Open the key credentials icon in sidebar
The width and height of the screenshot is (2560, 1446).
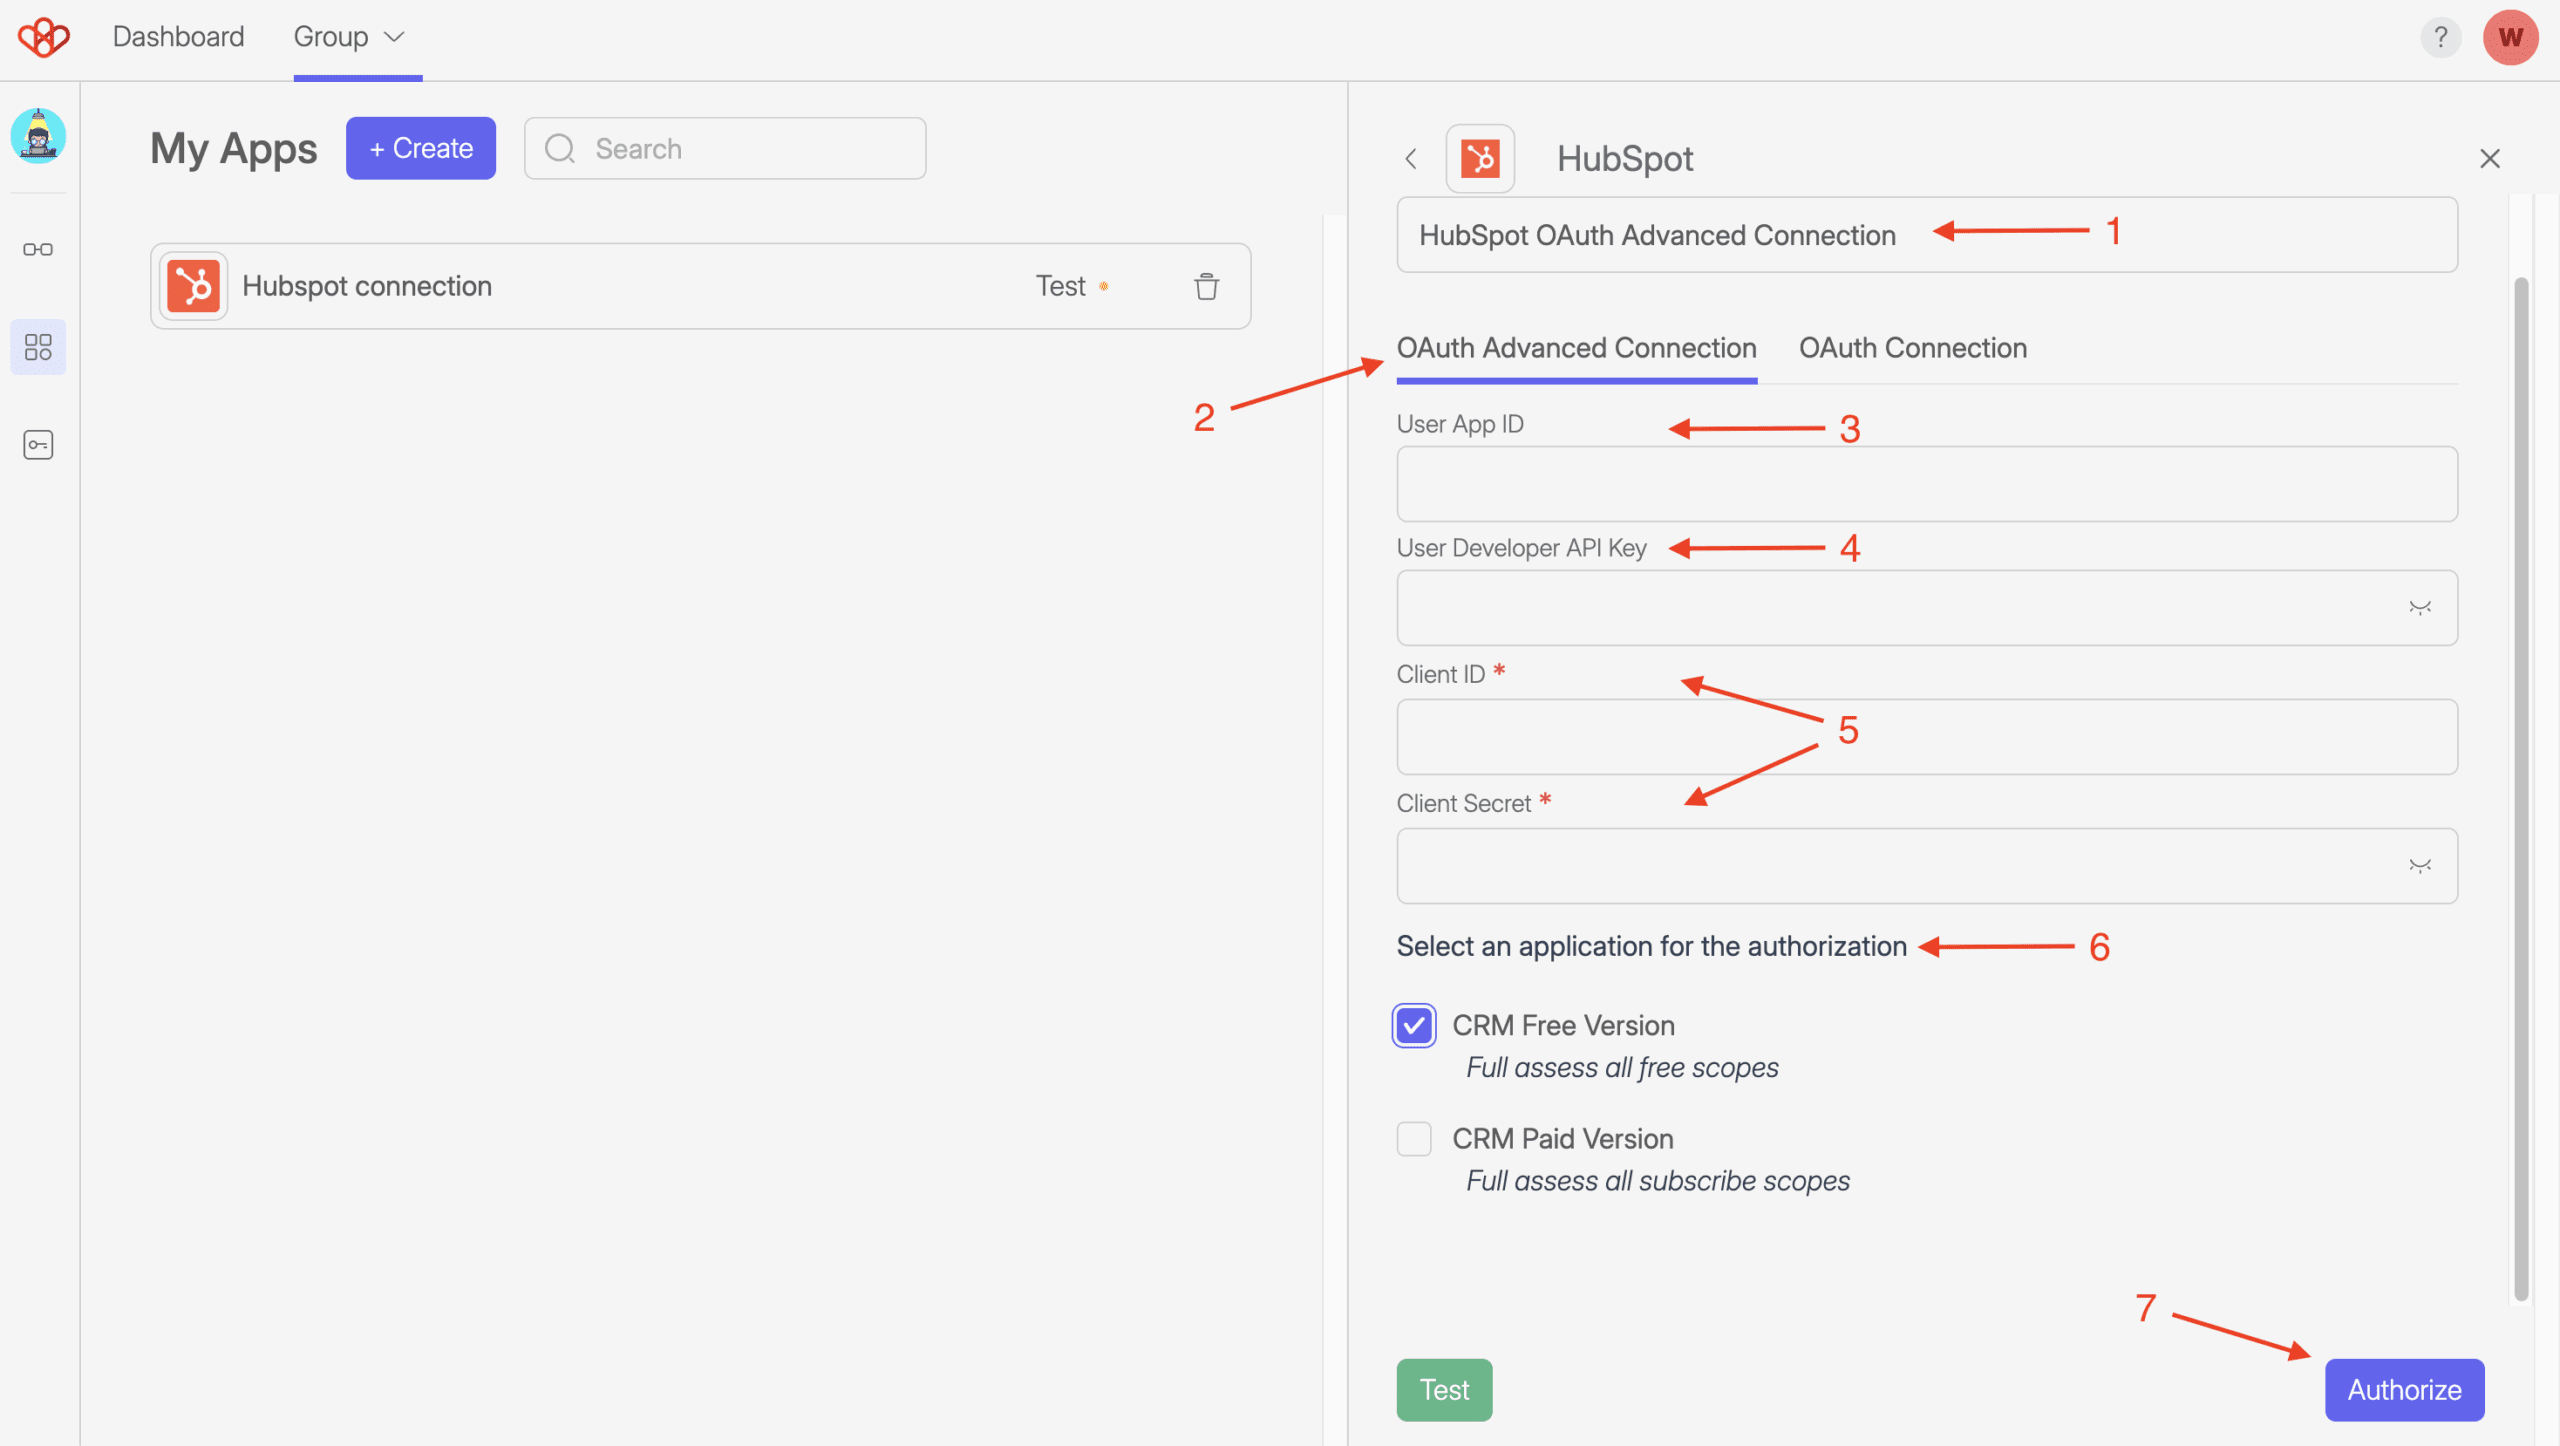[38, 444]
